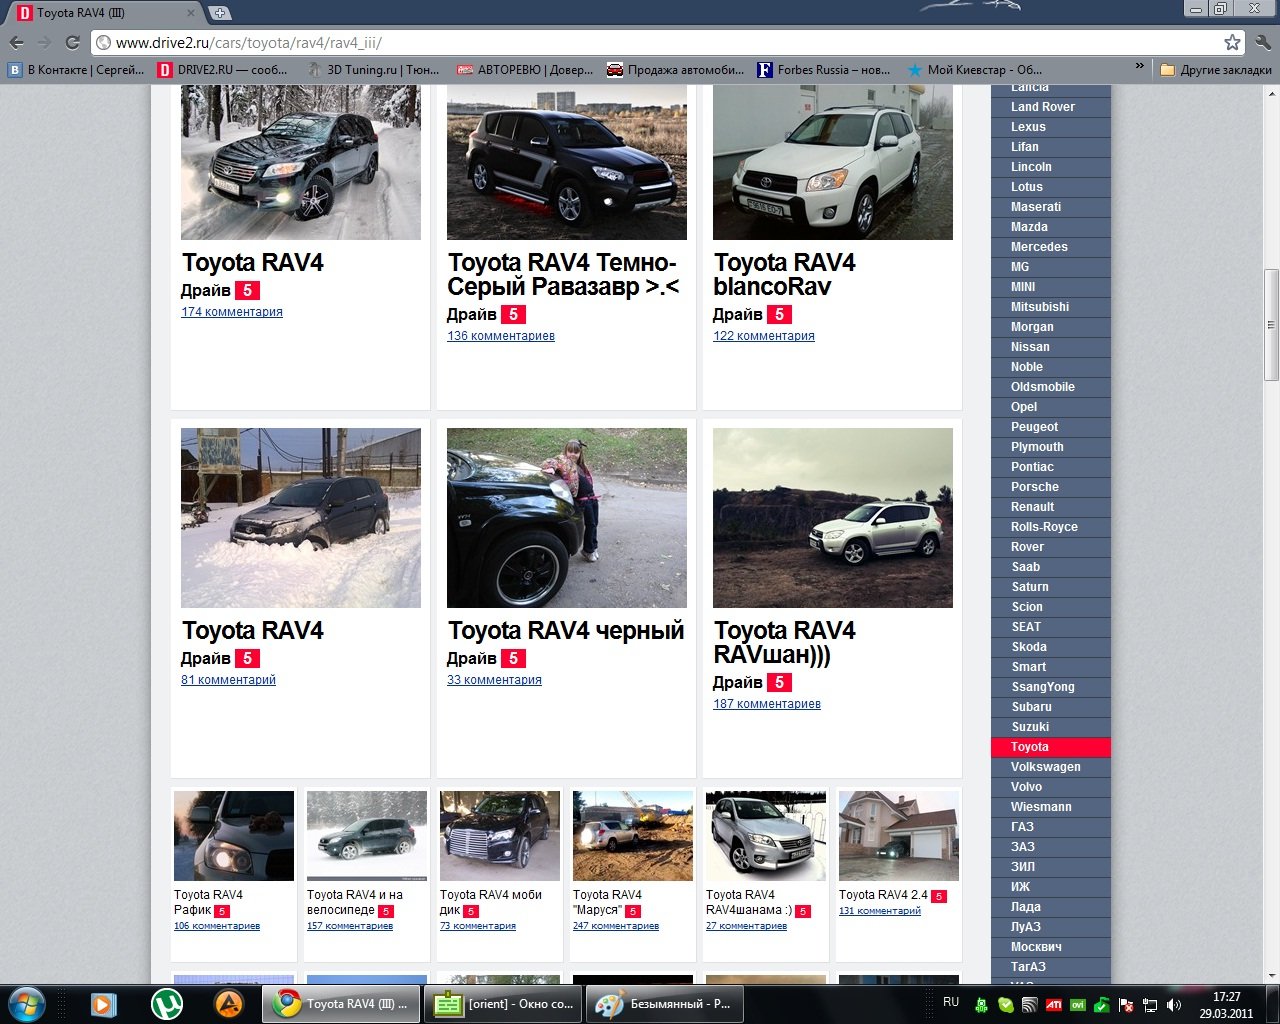Go back with the browser back arrow
The width and height of the screenshot is (1280, 1024).
16,42
